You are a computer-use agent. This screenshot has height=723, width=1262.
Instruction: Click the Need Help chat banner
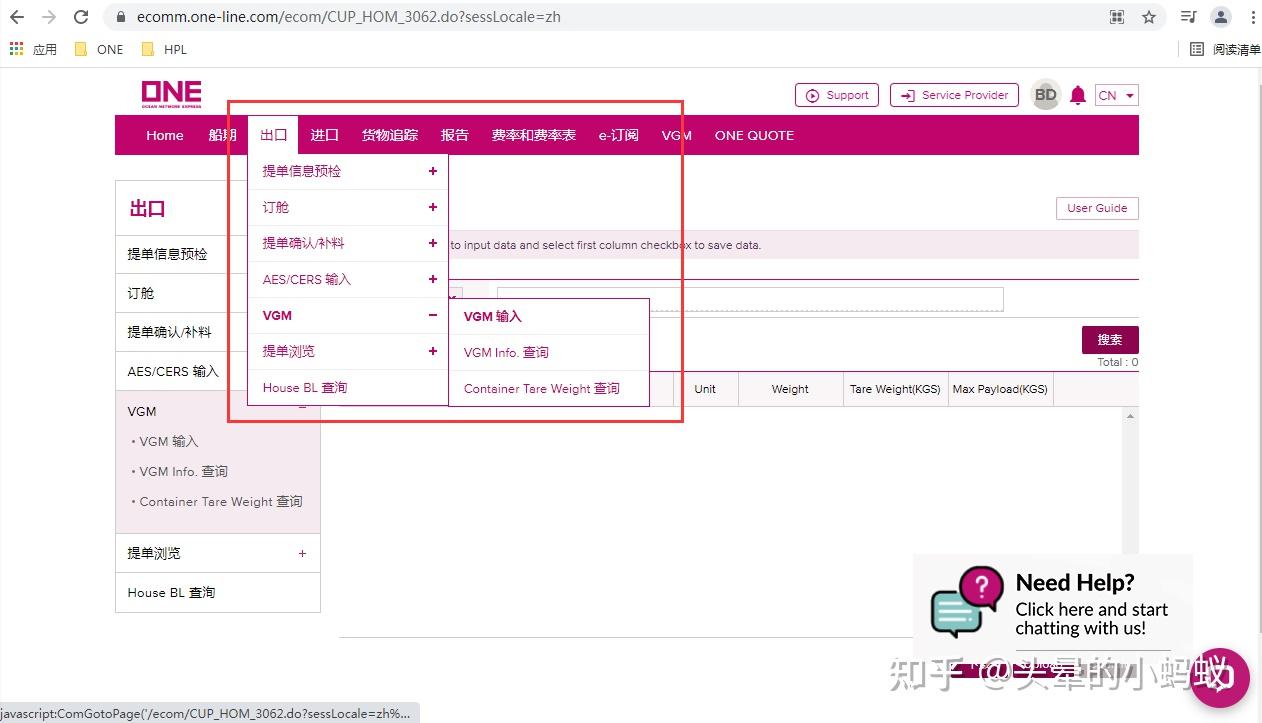(x=1053, y=603)
